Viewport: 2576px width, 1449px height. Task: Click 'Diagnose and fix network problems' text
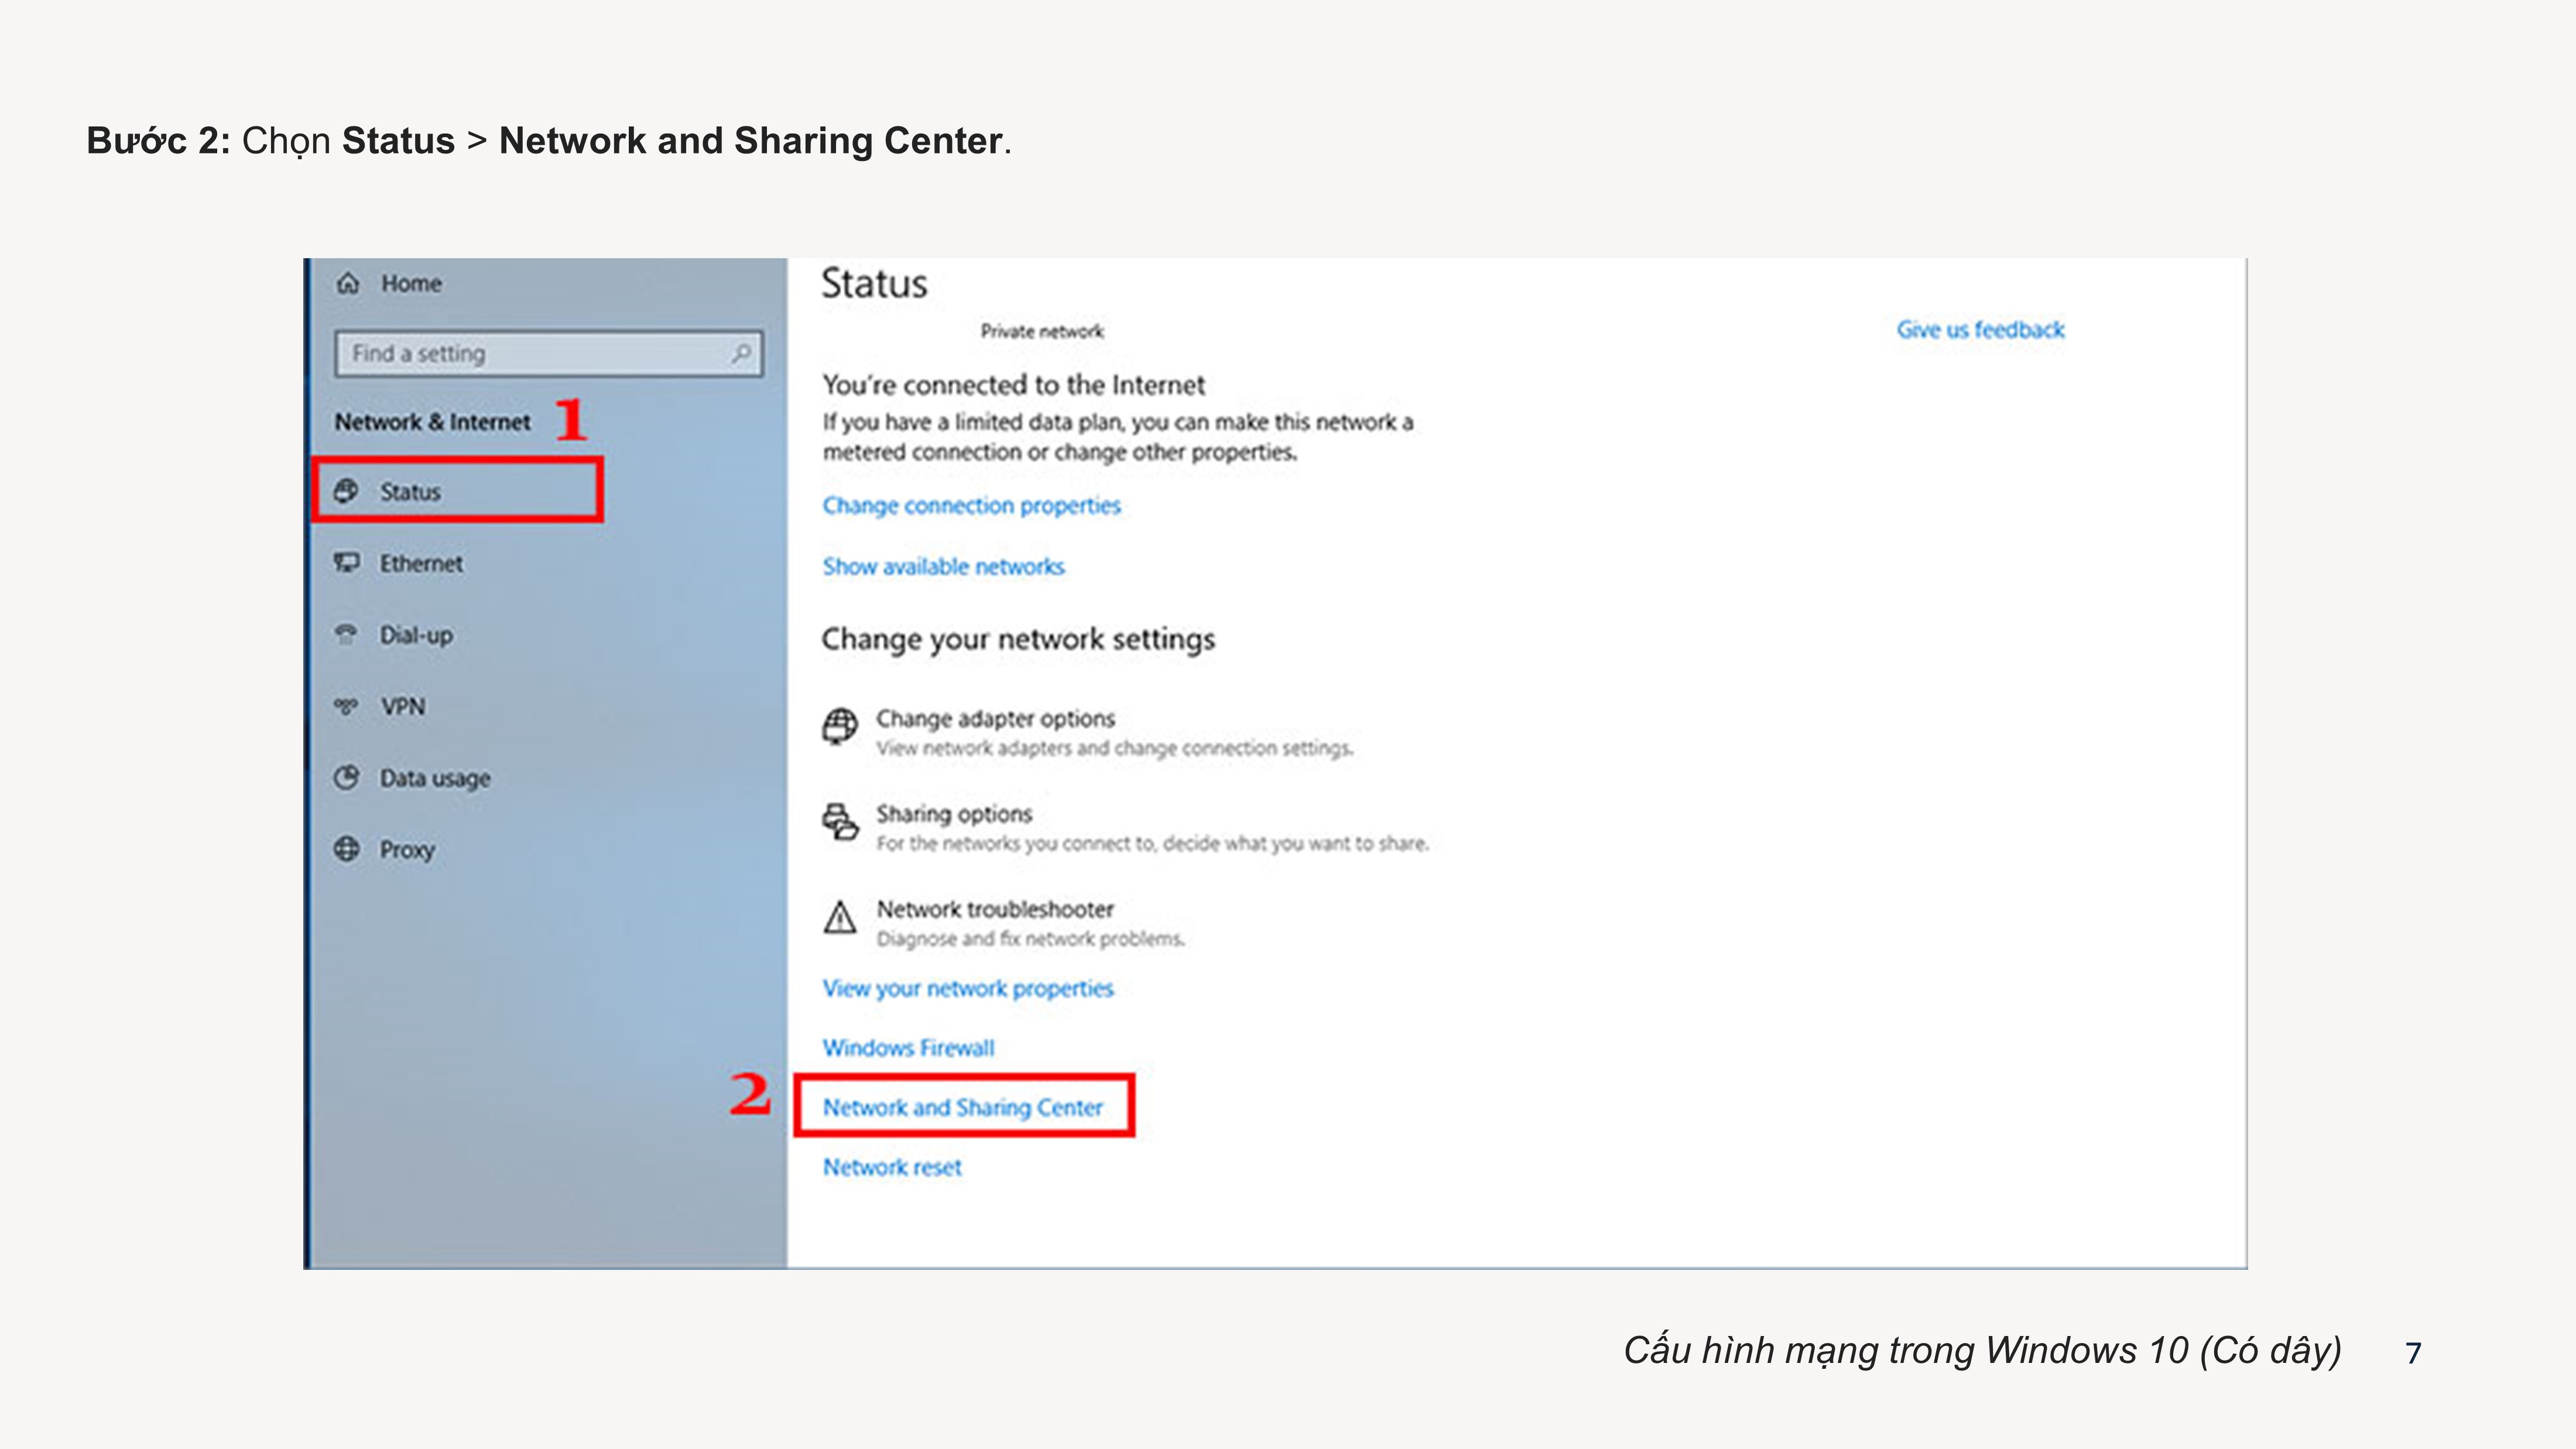(x=1031, y=939)
